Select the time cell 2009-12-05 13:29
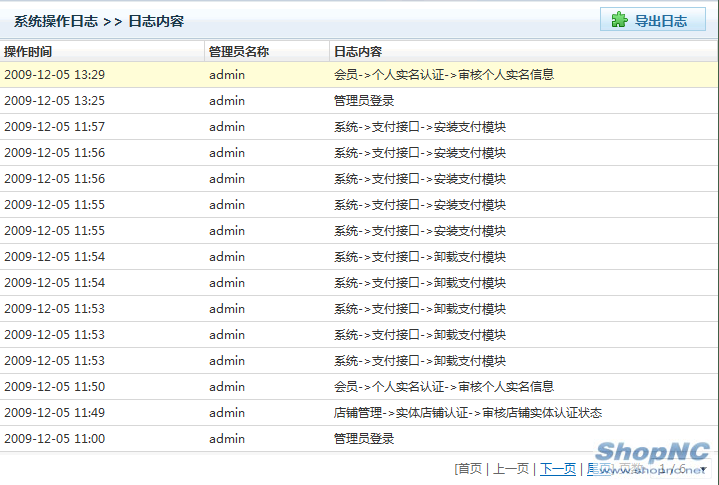This screenshot has height=485, width=719. click(x=55, y=75)
